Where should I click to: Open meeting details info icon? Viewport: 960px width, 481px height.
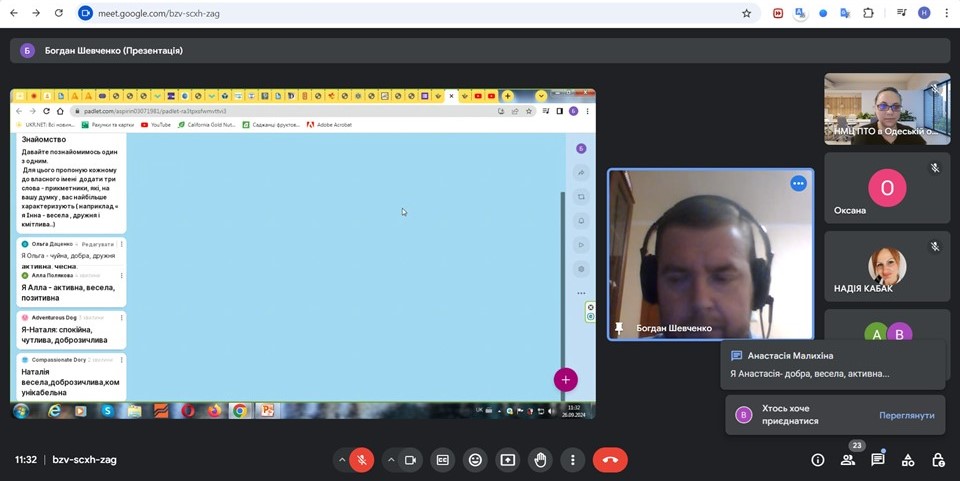tap(818, 460)
